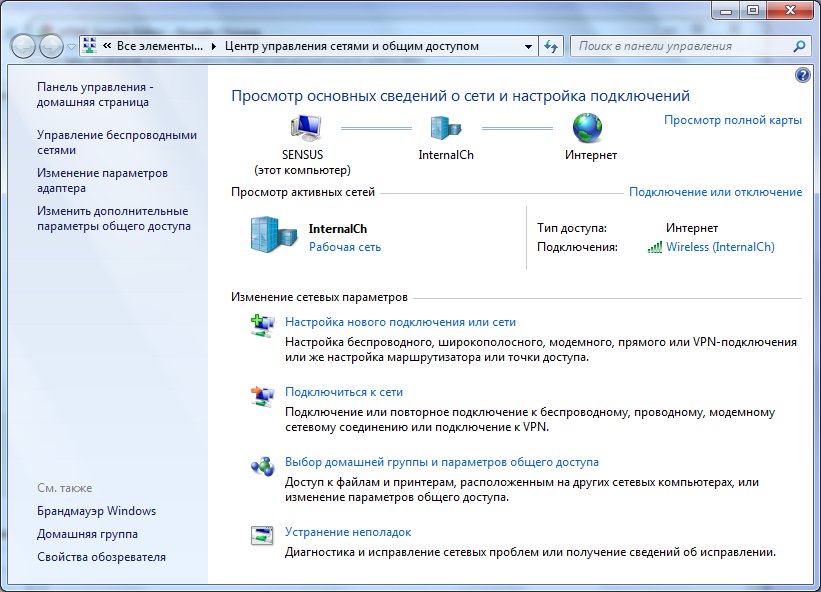Click the bold 'InternalCh' network name

[x=338, y=229]
